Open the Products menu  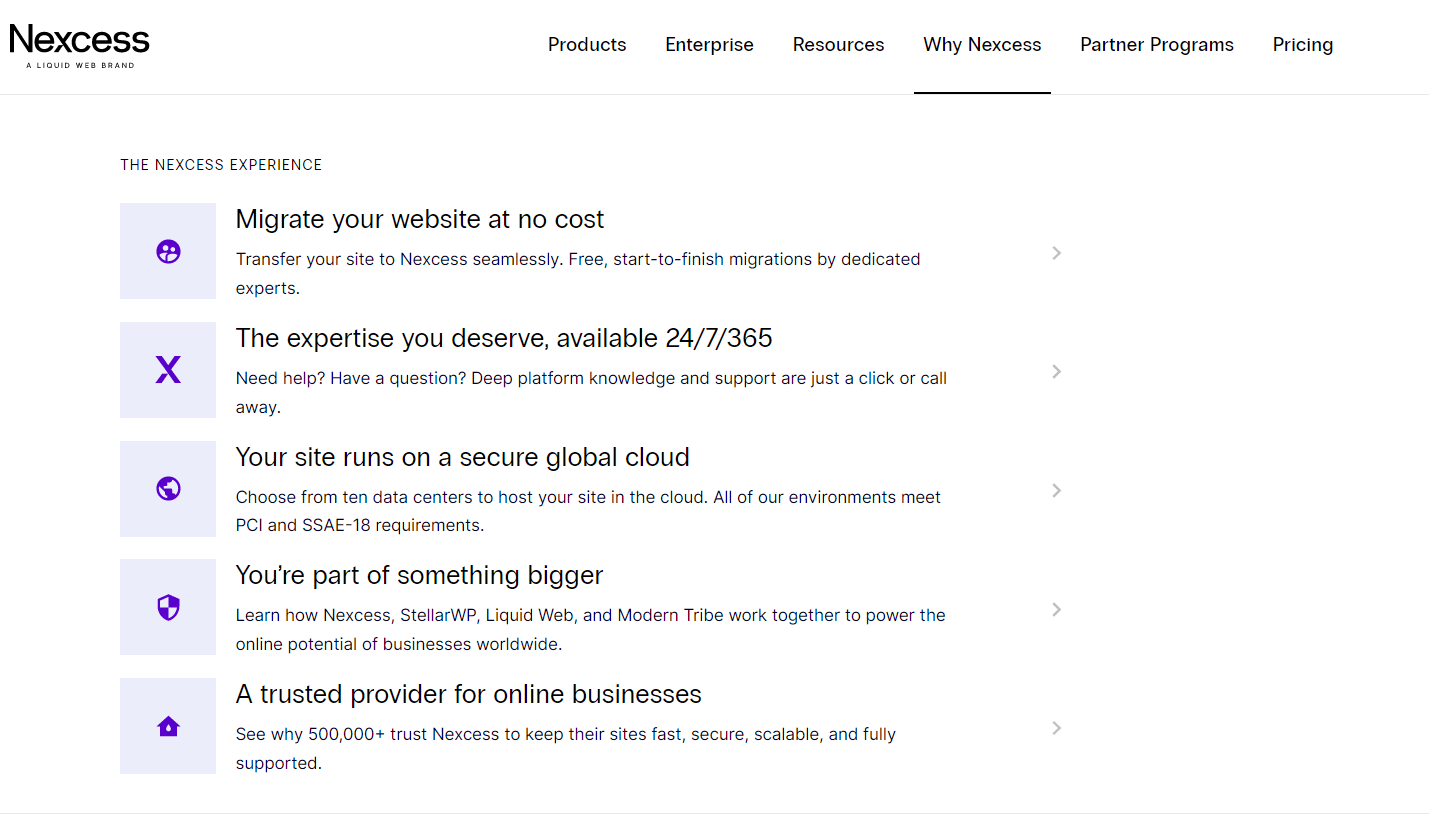pos(587,45)
